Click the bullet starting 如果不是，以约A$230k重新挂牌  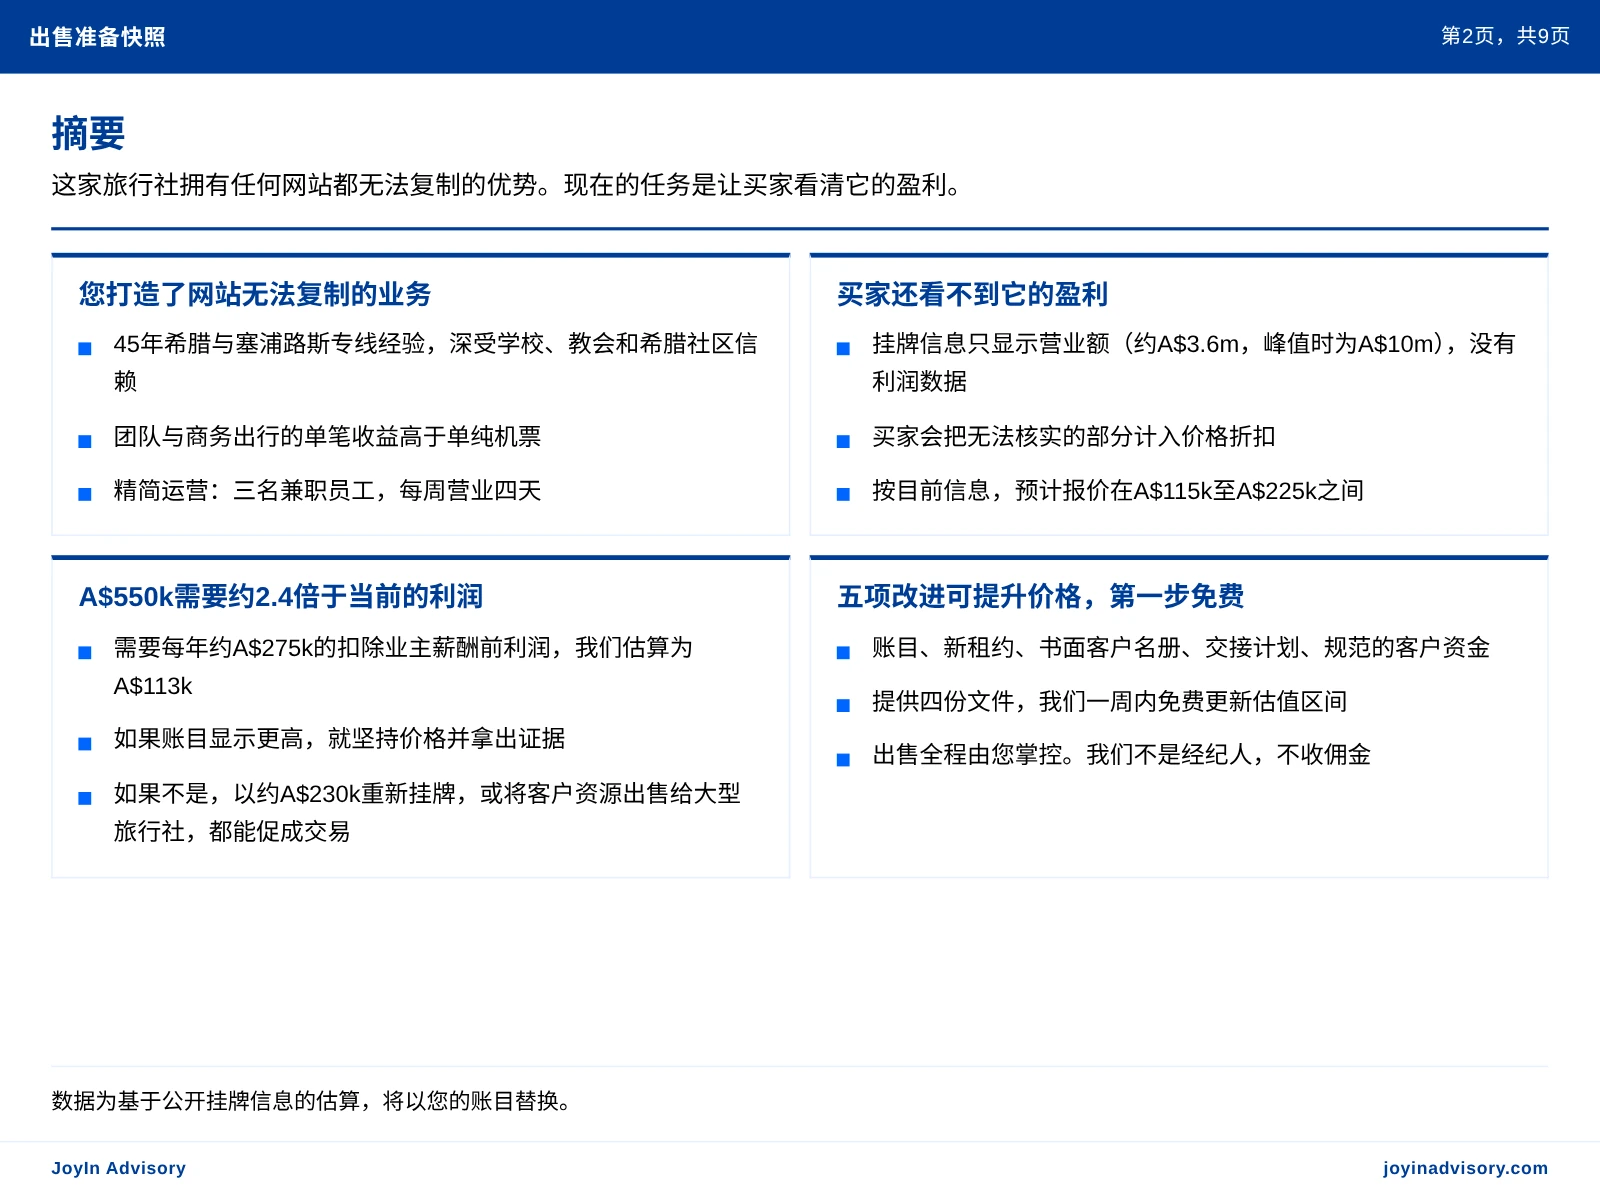point(427,812)
